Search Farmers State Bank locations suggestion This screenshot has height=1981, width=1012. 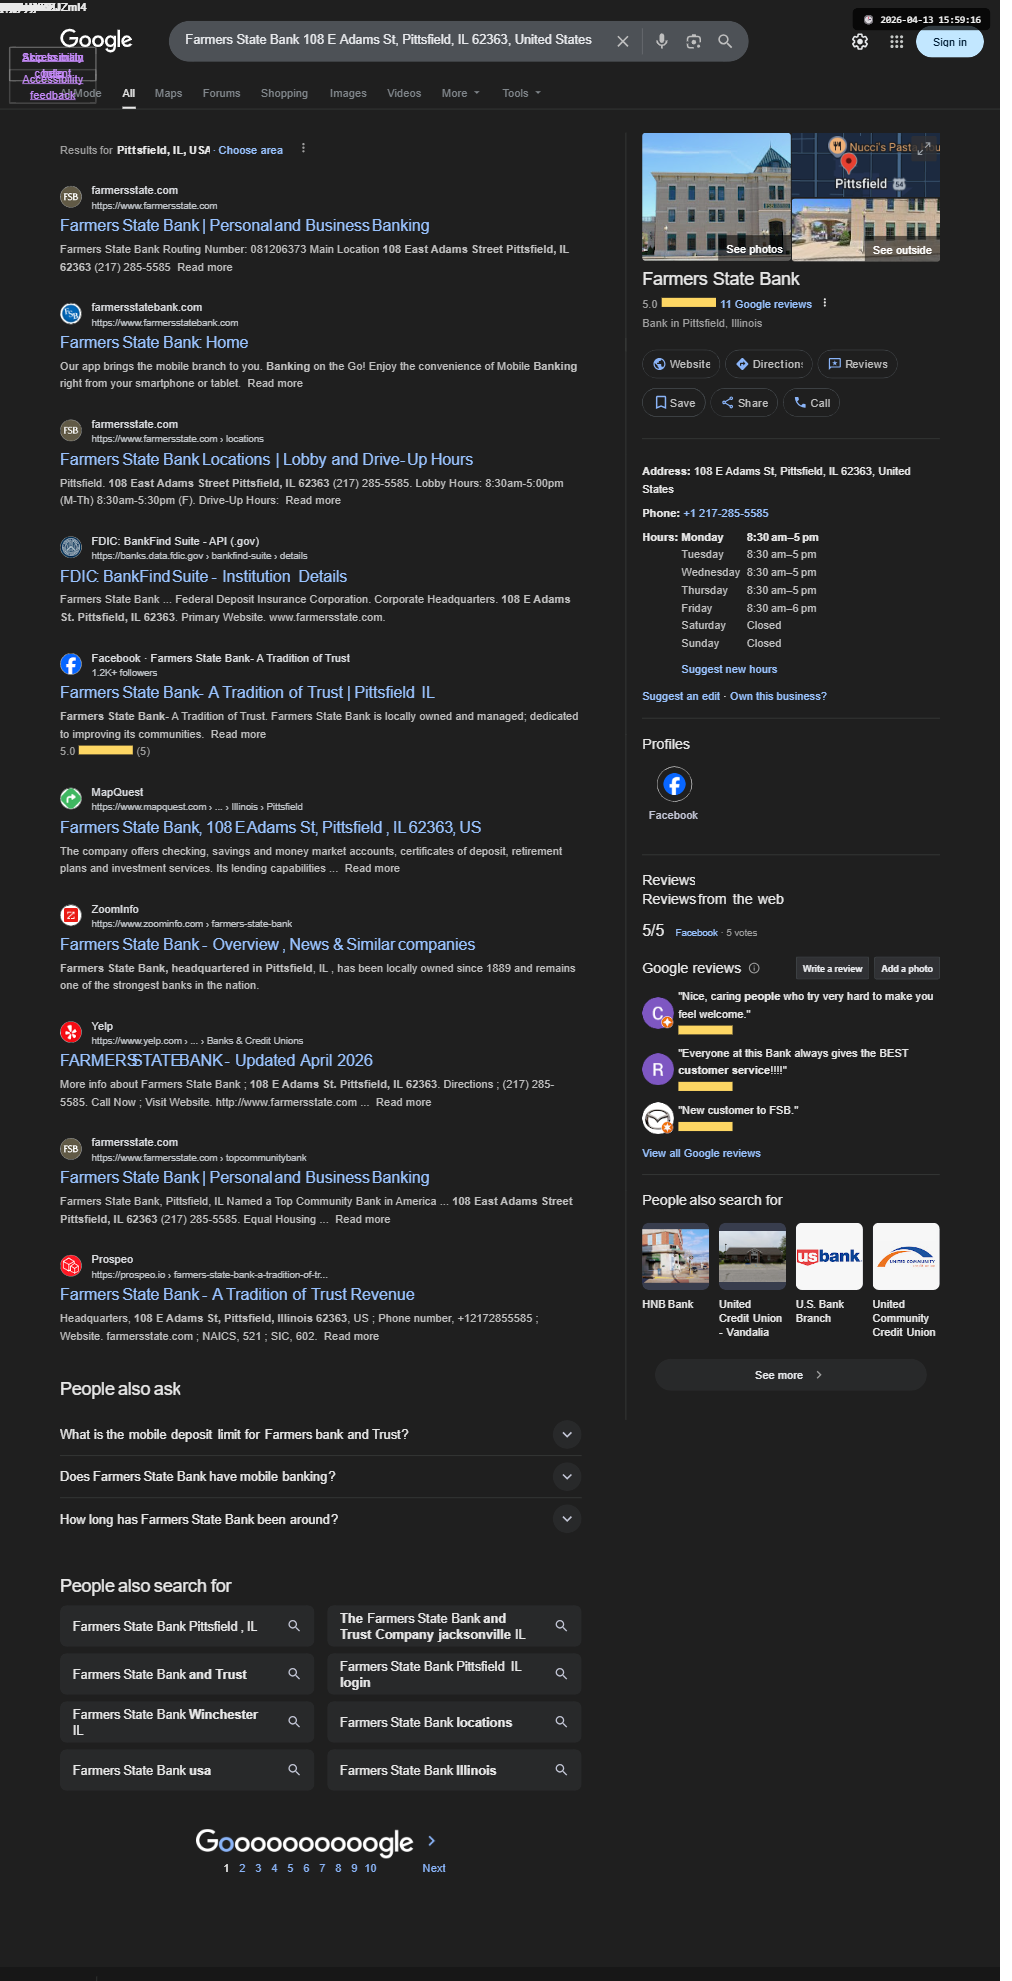(454, 1722)
